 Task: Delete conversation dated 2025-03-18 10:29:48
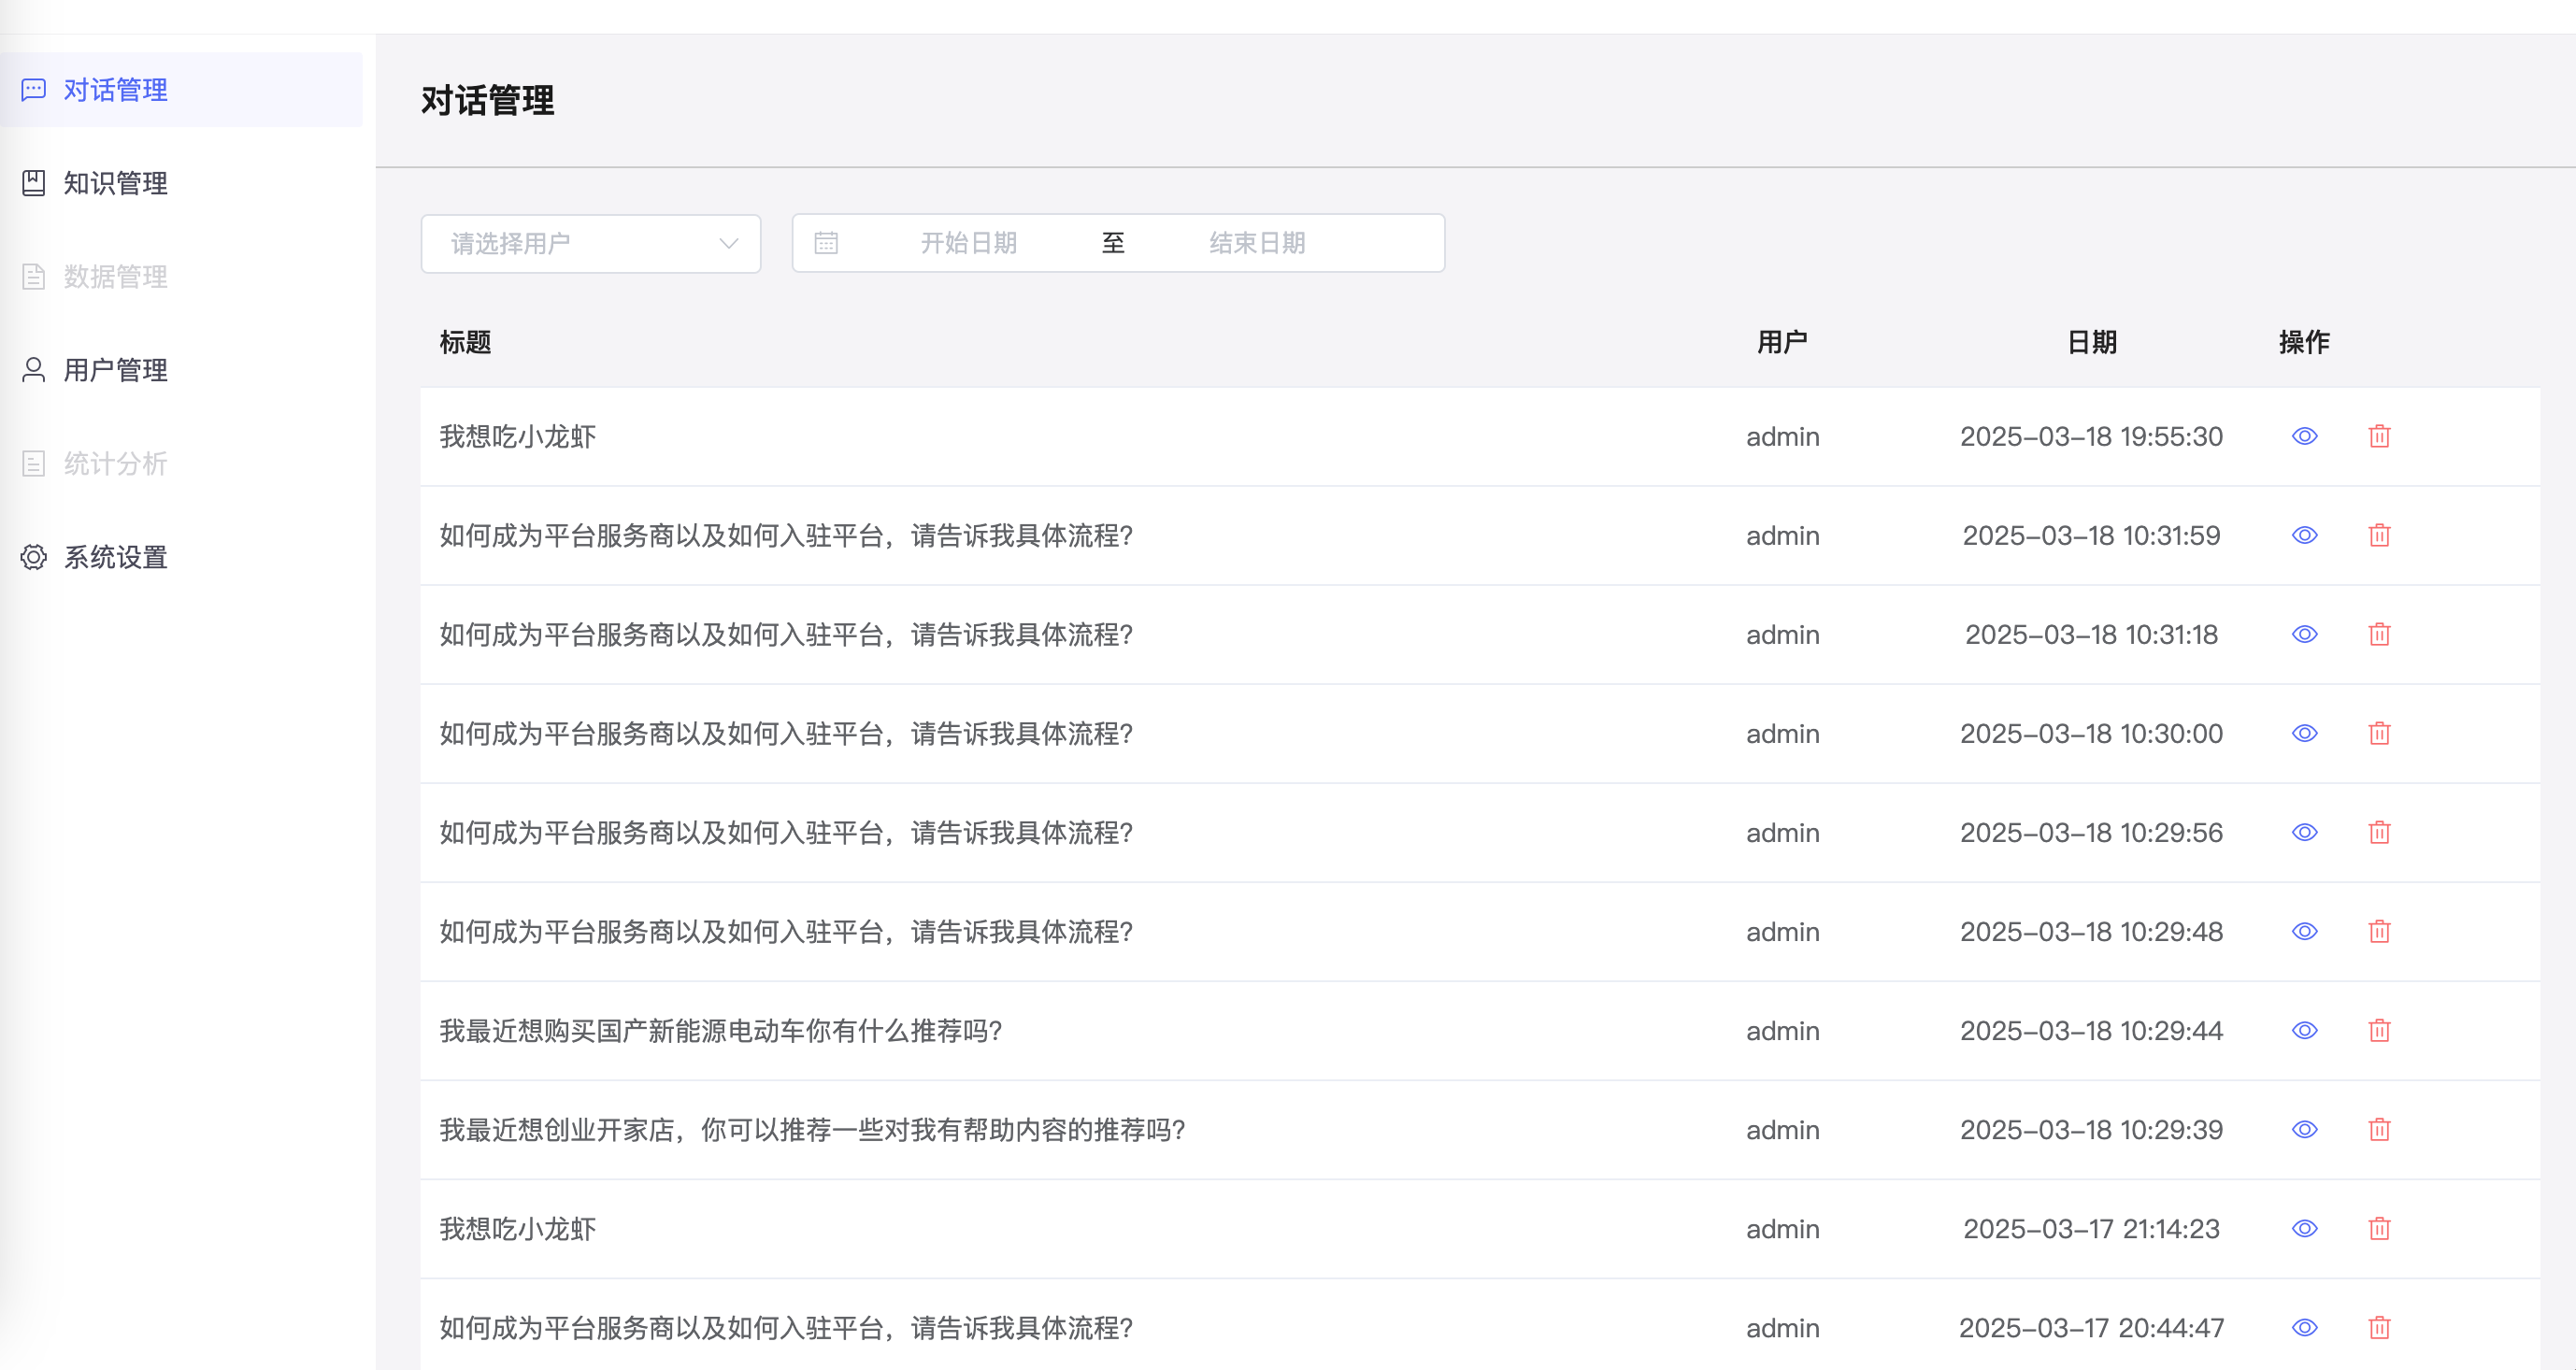point(2379,931)
